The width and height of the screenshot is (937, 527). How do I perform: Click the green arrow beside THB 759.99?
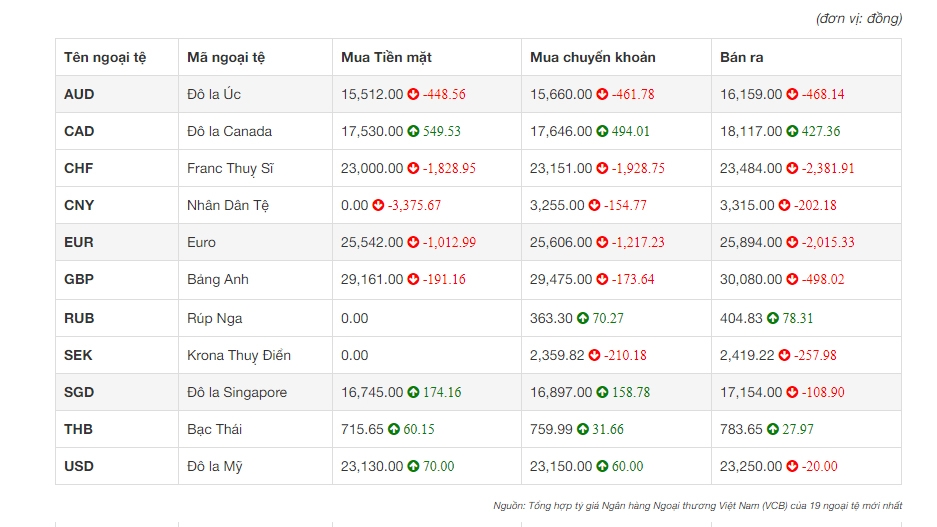click(583, 429)
